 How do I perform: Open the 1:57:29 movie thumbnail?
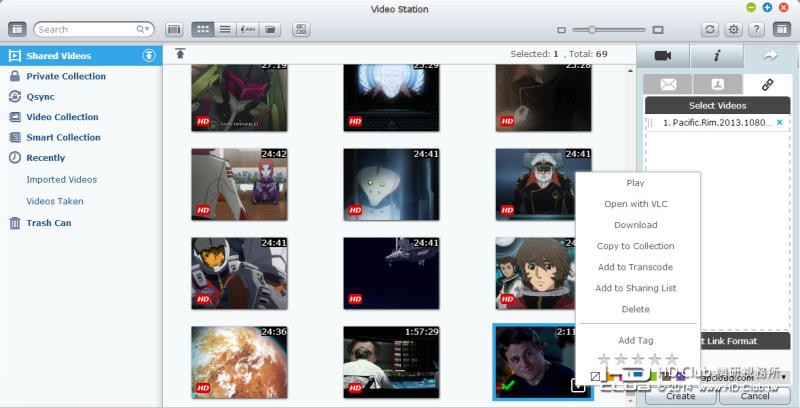(391, 362)
